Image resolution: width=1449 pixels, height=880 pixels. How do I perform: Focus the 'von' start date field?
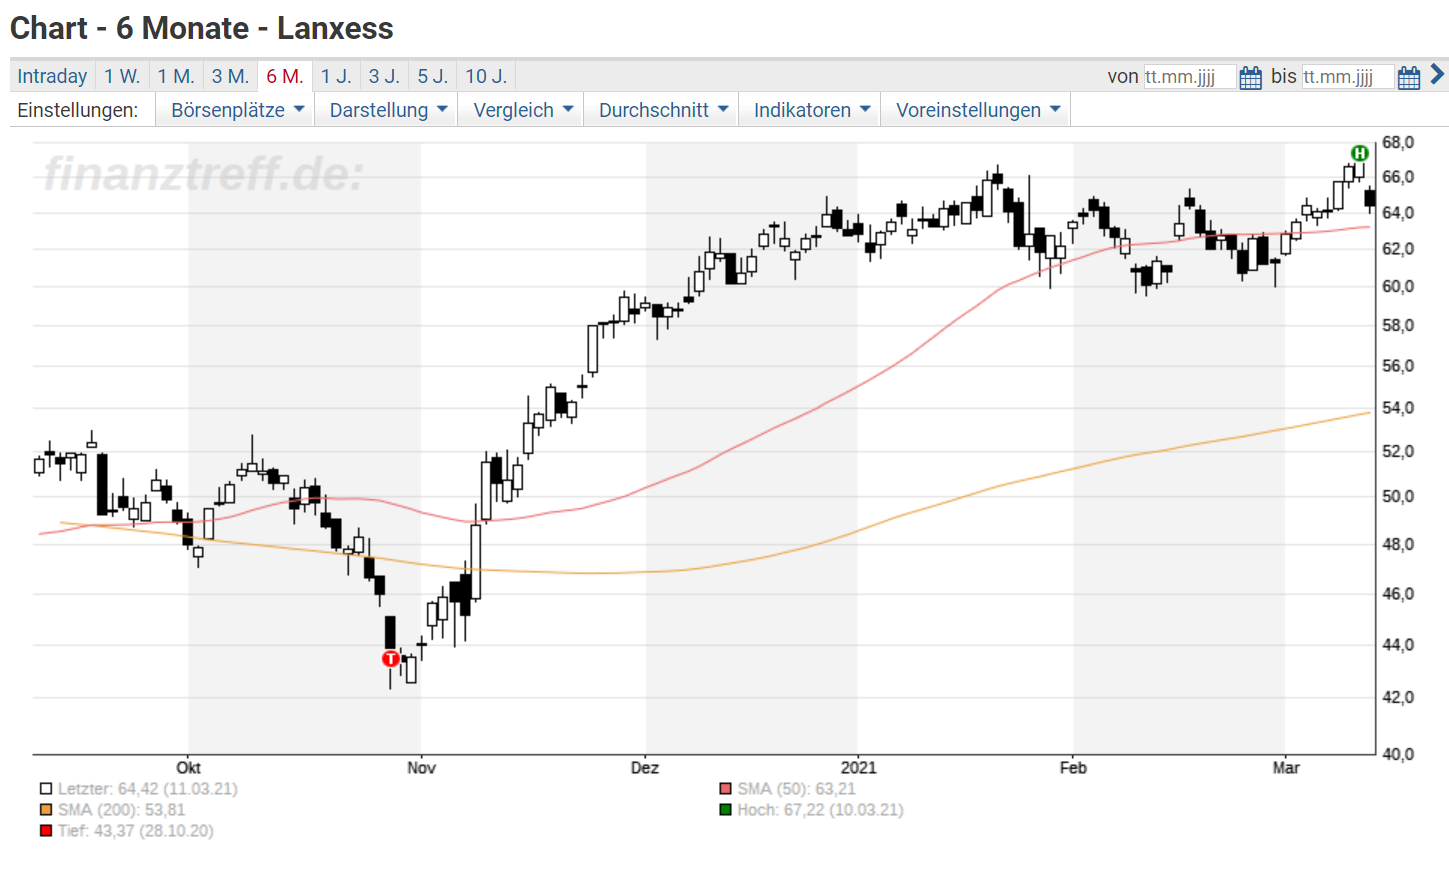[x=1190, y=77]
